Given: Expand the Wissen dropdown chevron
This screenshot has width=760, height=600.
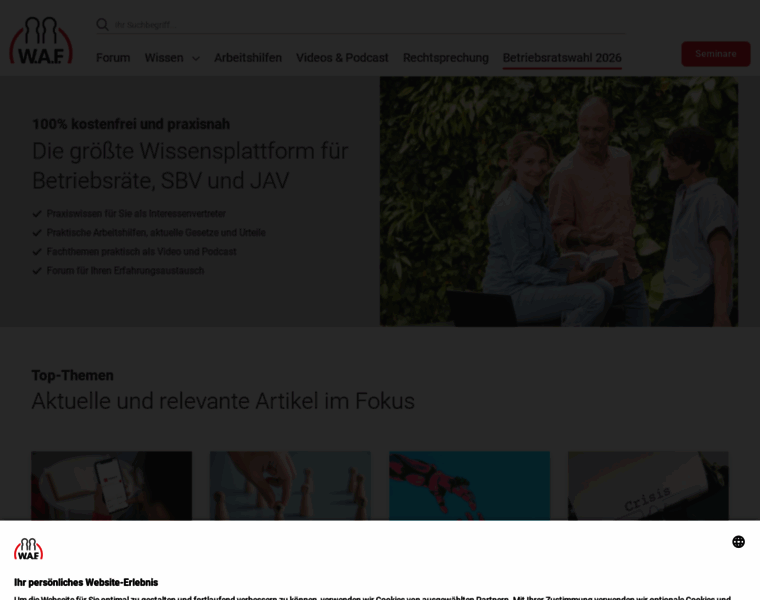Looking at the screenshot, I should coord(196,59).
